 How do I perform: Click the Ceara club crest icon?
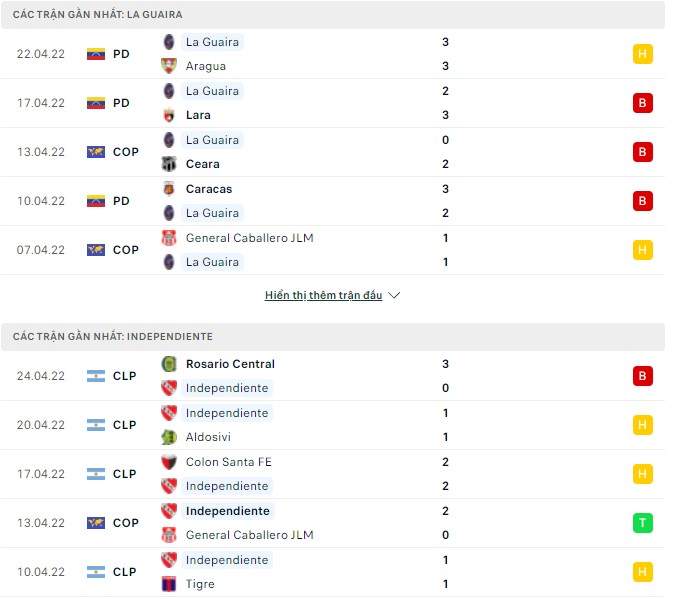(168, 164)
